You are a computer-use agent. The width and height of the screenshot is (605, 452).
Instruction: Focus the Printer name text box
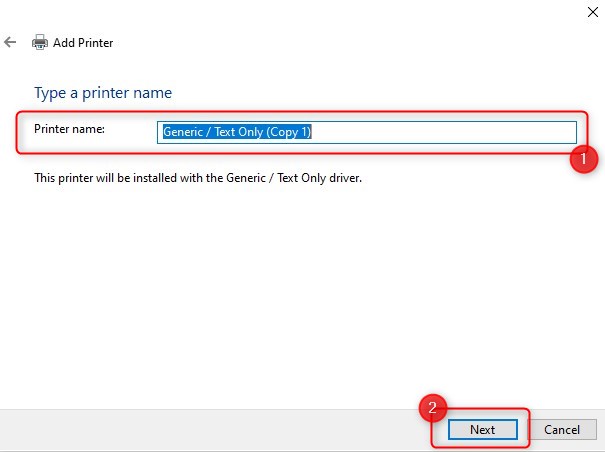click(367, 132)
